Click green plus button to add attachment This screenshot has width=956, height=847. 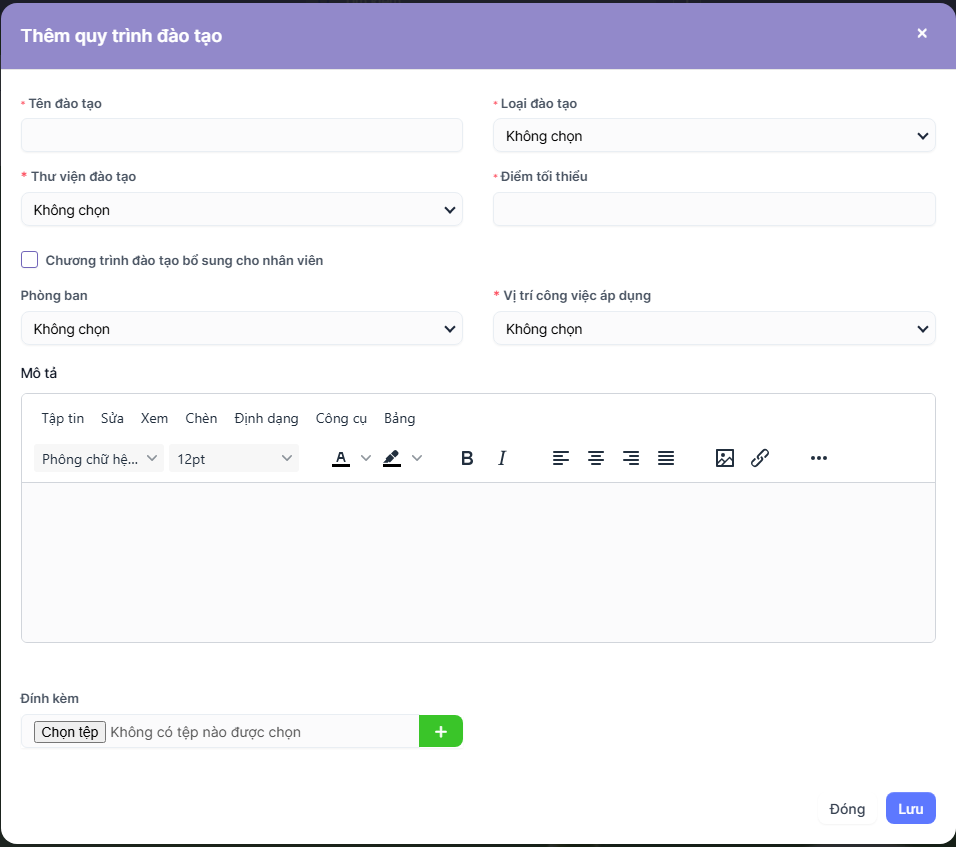tap(441, 732)
